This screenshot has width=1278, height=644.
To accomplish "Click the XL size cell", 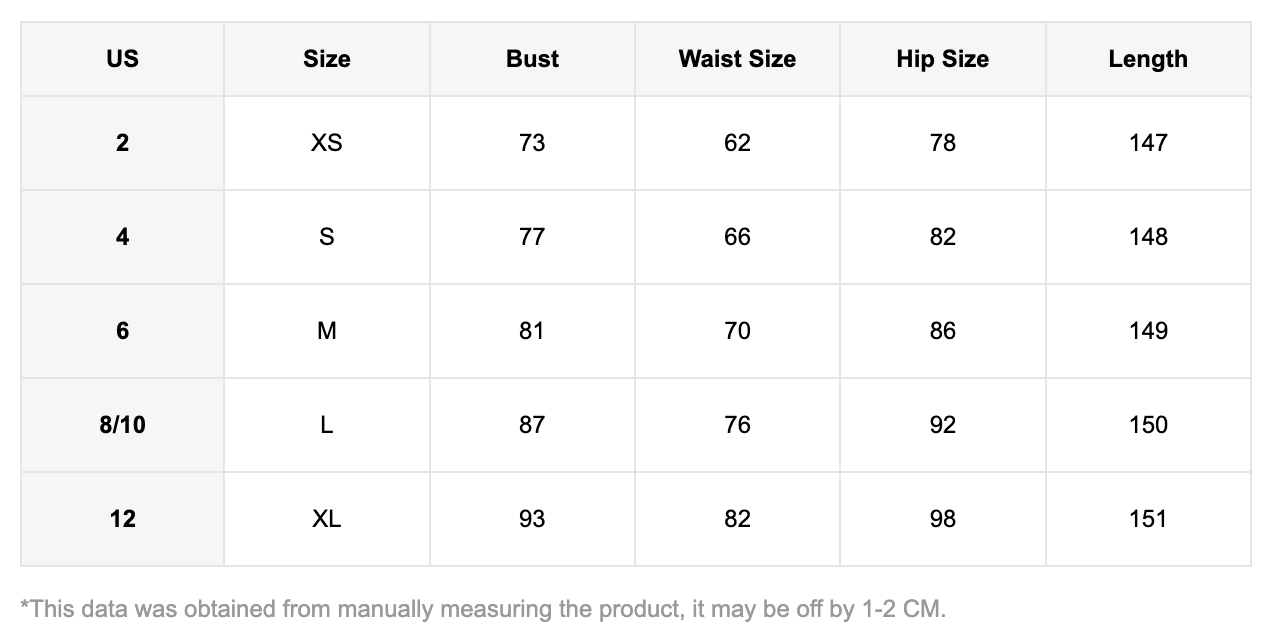I will (x=327, y=519).
